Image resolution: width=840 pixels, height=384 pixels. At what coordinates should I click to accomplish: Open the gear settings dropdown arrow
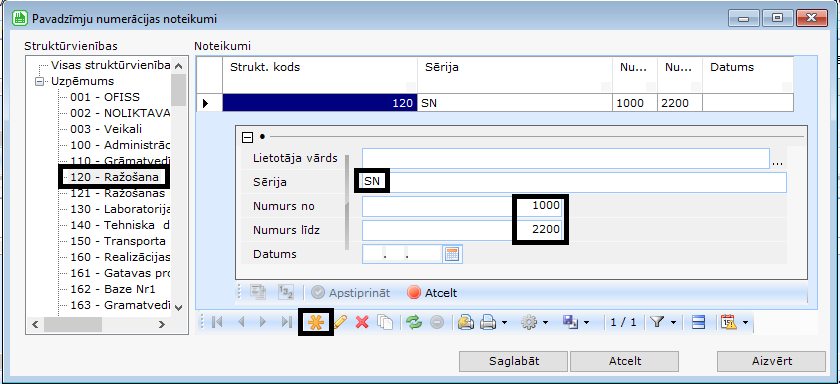point(545,322)
